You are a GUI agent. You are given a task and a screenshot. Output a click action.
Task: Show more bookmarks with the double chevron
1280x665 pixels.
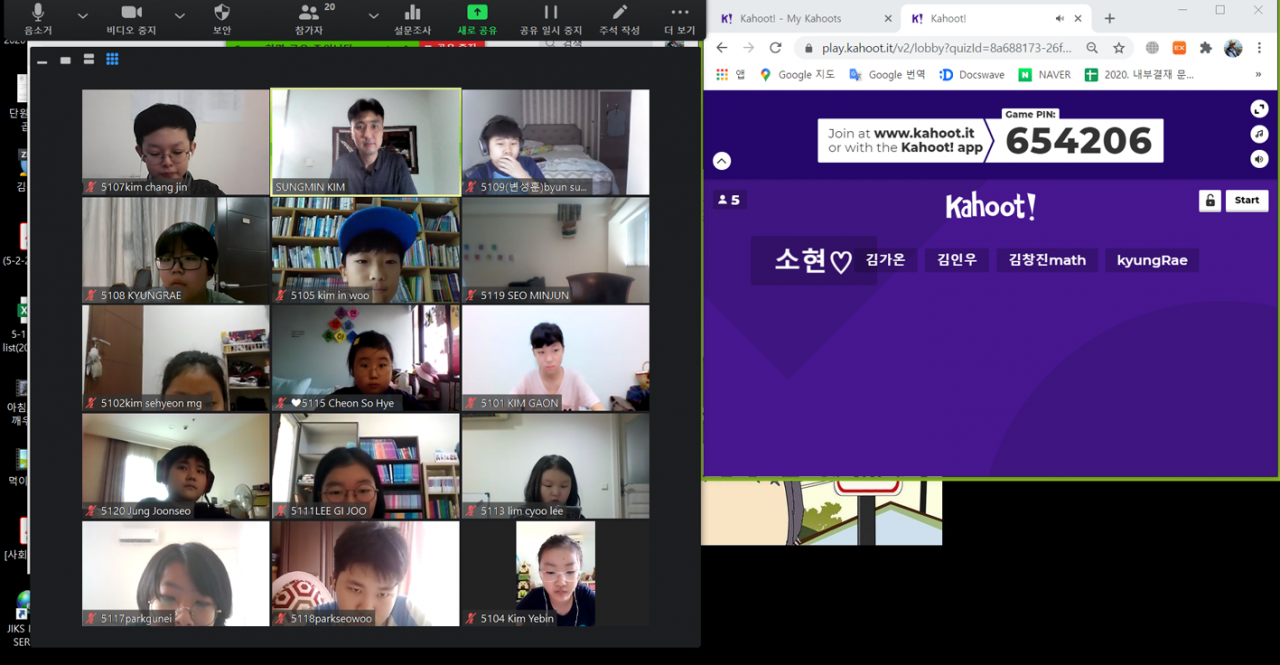[x=1258, y=74]
